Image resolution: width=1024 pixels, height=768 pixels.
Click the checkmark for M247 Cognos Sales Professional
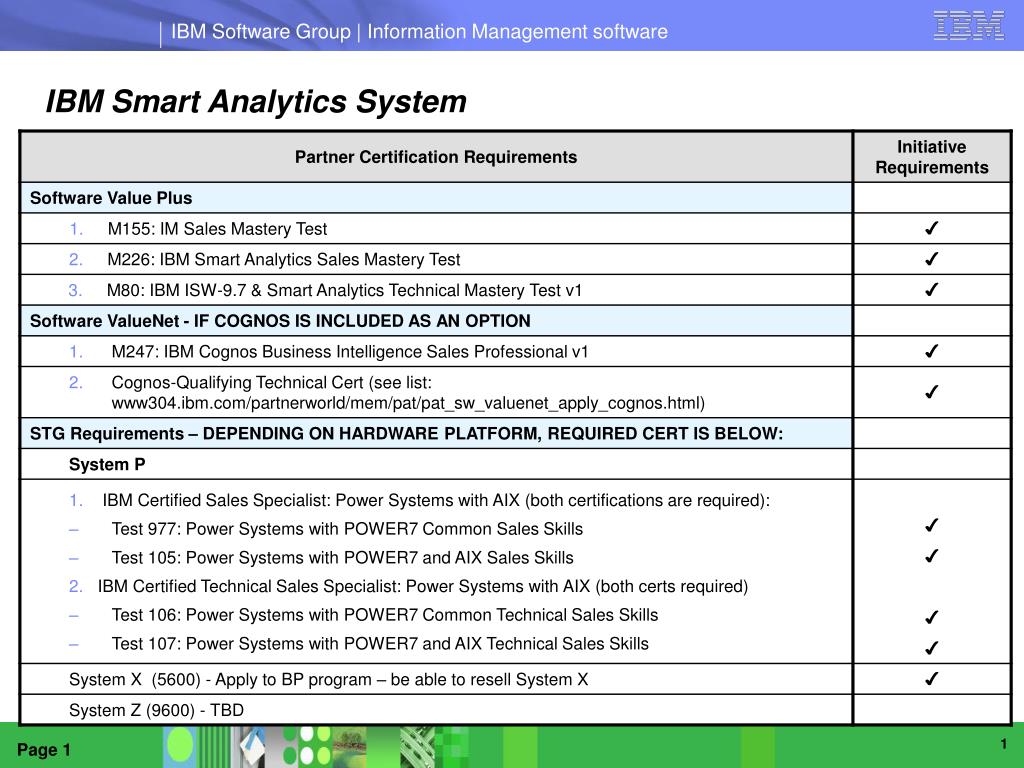pos(931,351)
